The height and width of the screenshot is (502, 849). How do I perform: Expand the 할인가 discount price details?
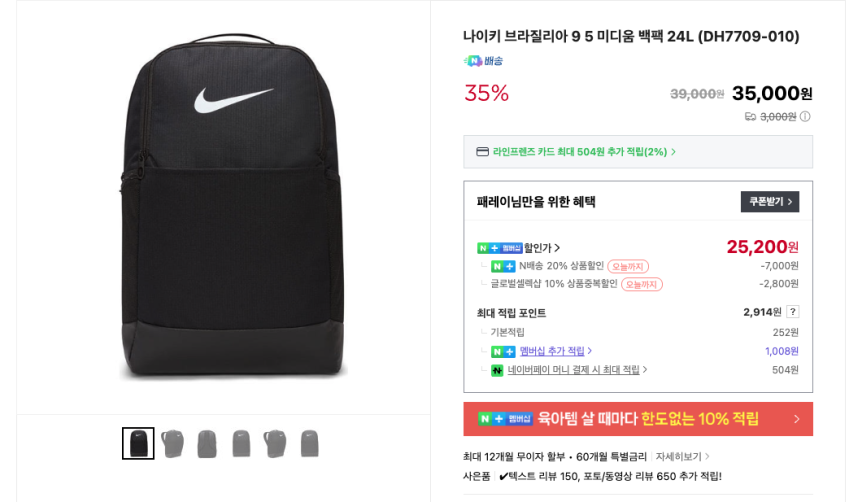click(542, 248)
